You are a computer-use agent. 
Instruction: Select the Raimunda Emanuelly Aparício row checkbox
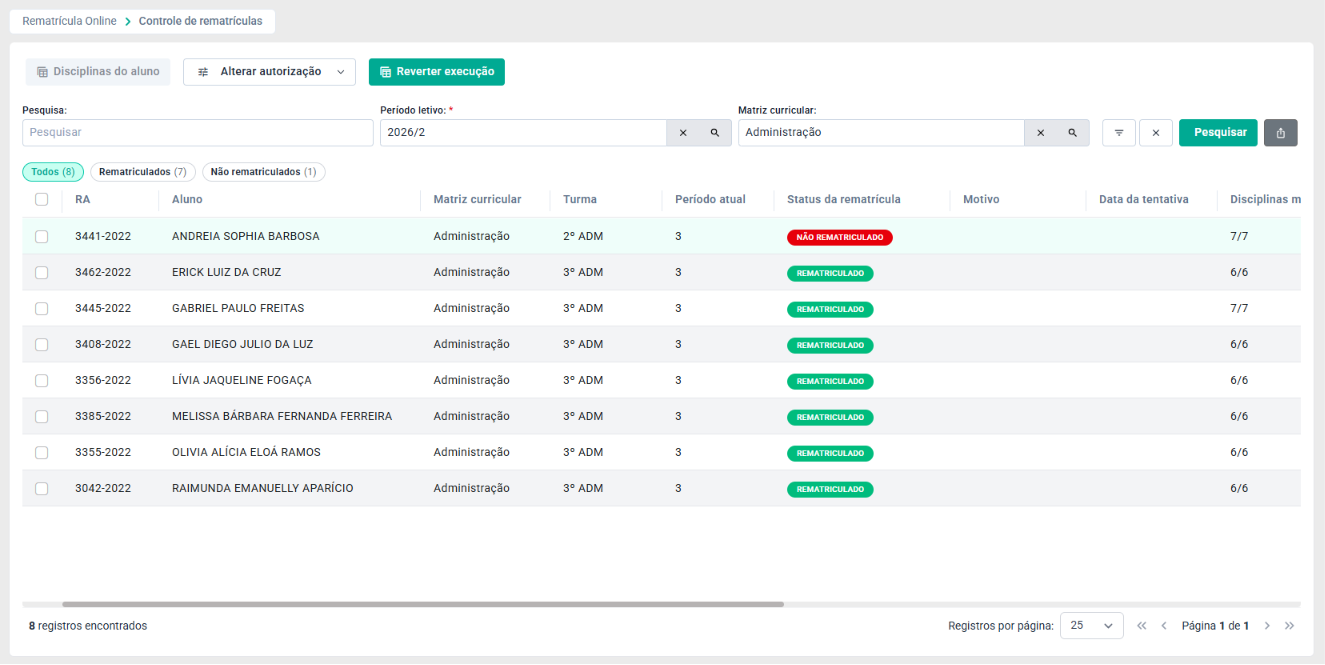coord(41,489)
